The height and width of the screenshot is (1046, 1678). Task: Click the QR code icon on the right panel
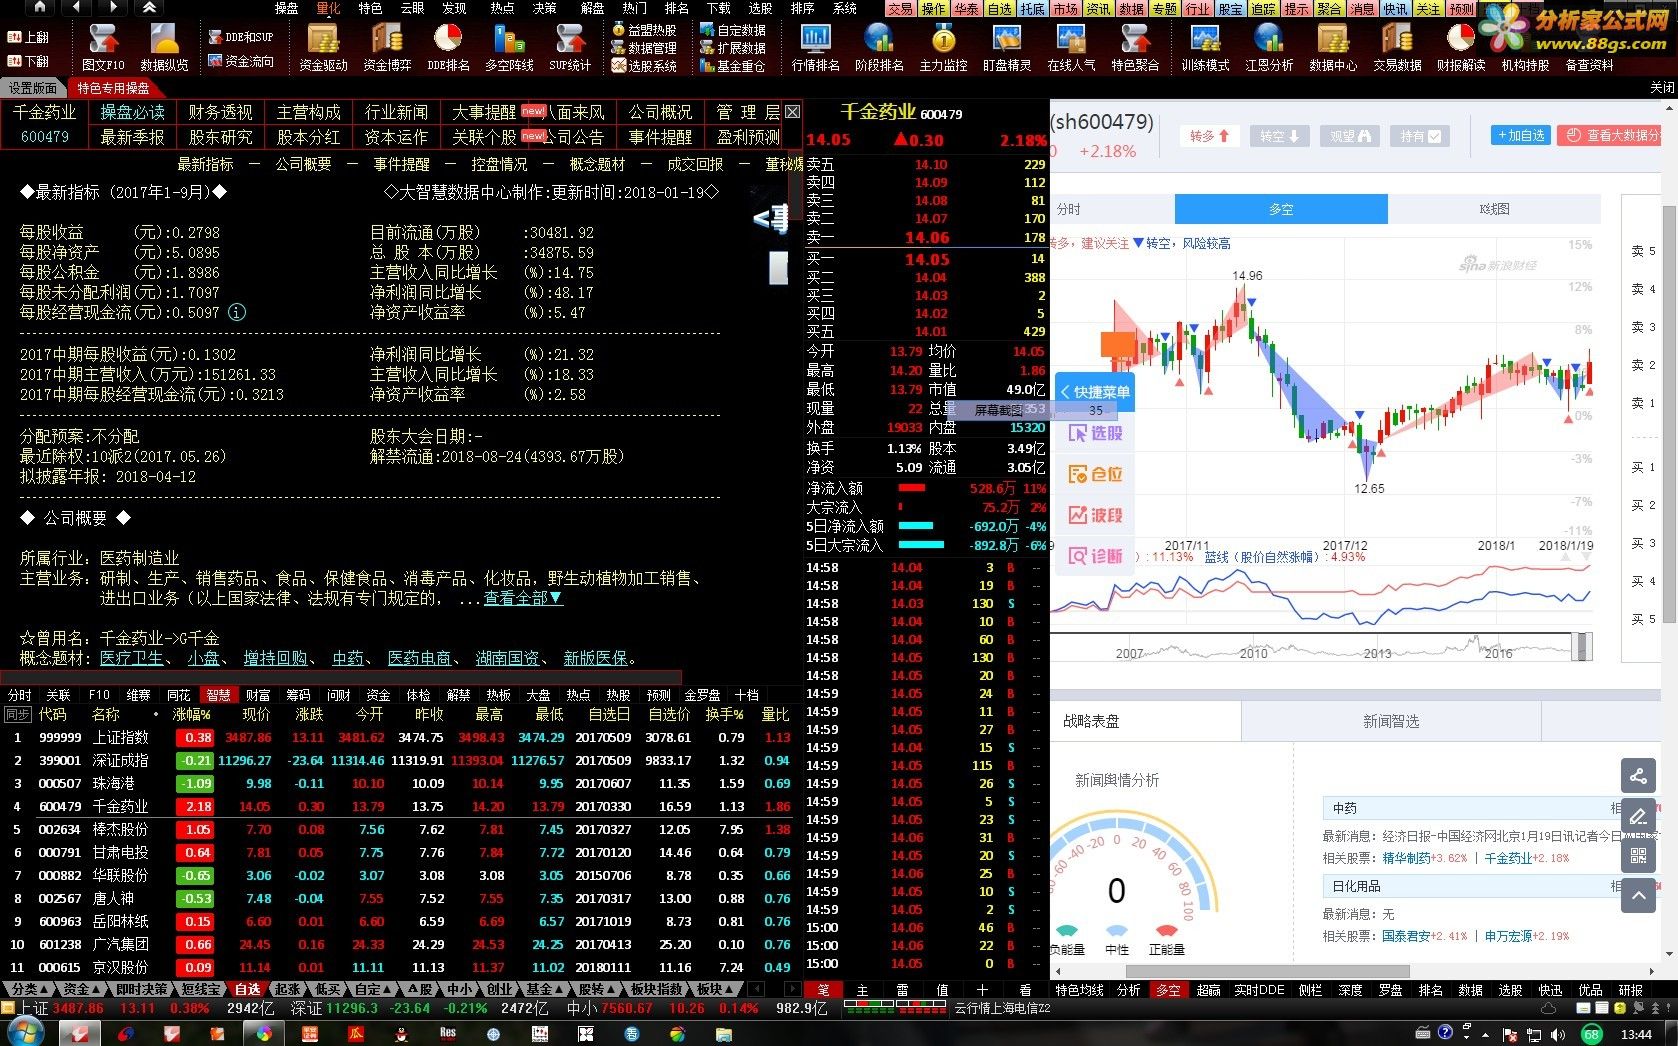1638,856
